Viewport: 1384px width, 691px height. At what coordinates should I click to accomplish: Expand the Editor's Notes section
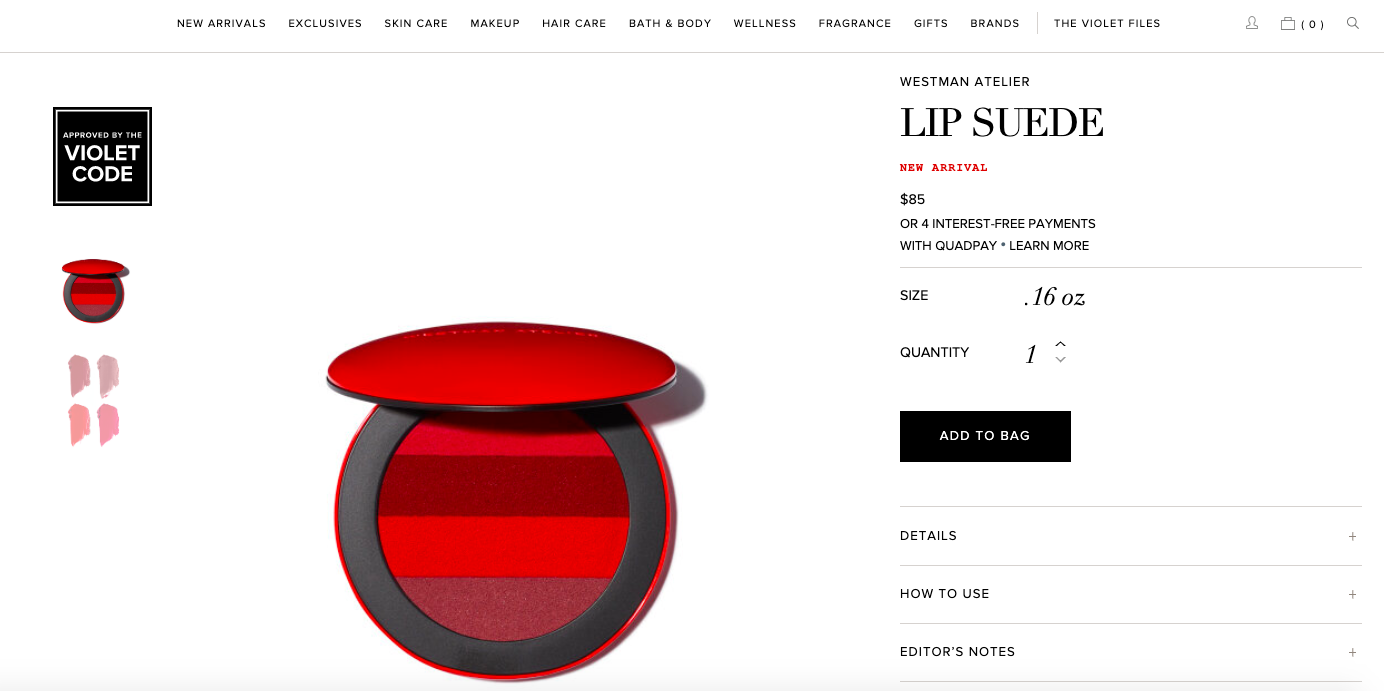coord(1130,652)
